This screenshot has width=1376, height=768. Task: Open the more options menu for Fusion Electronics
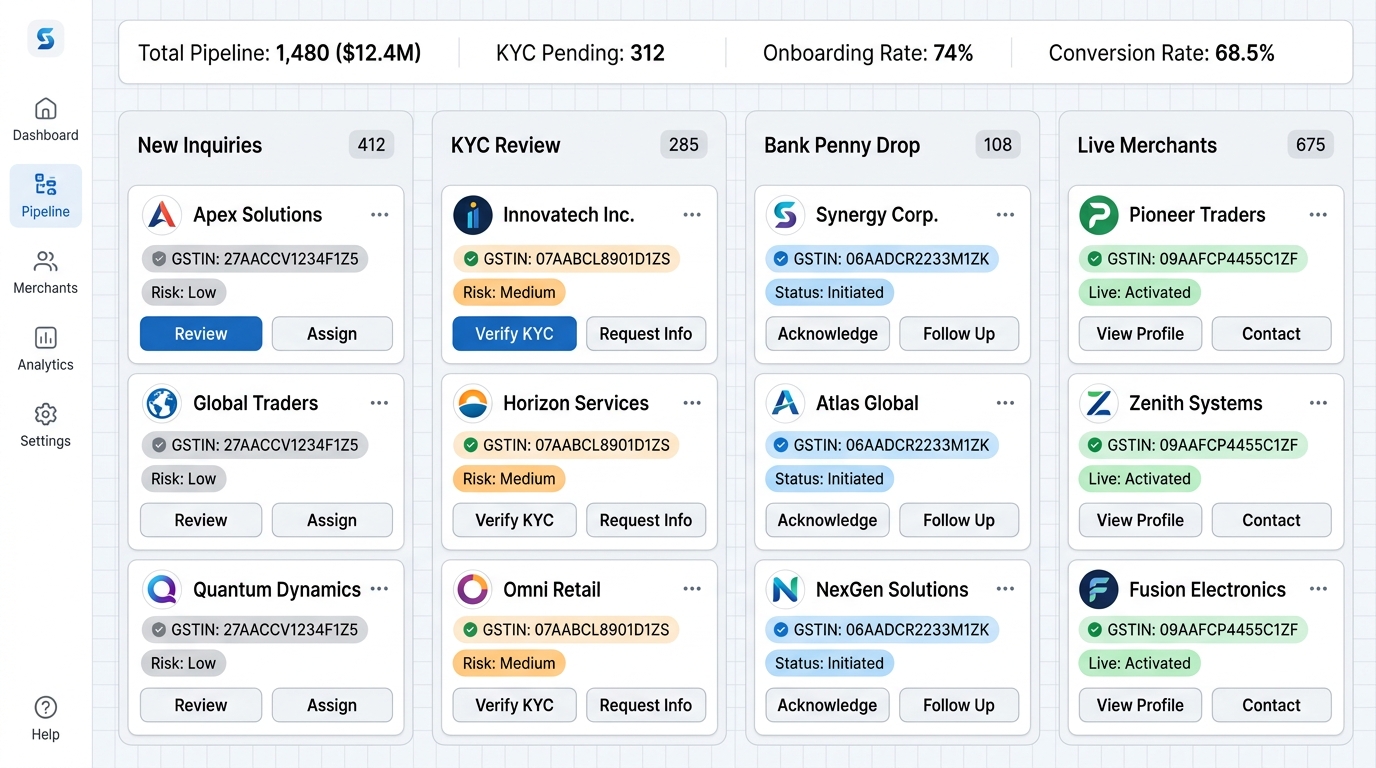coord(1318,589)
